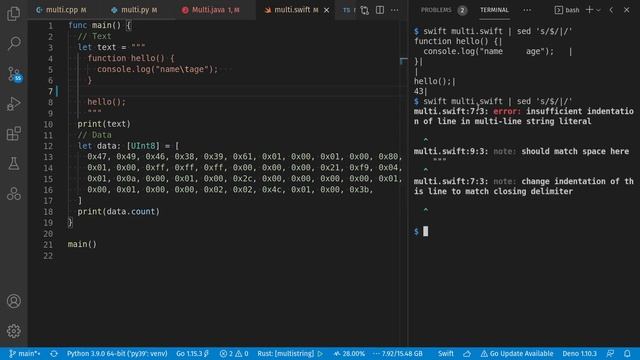Switch to the PROBLEMS panel tab
The image size is (640, 360).
pos(436,10)
